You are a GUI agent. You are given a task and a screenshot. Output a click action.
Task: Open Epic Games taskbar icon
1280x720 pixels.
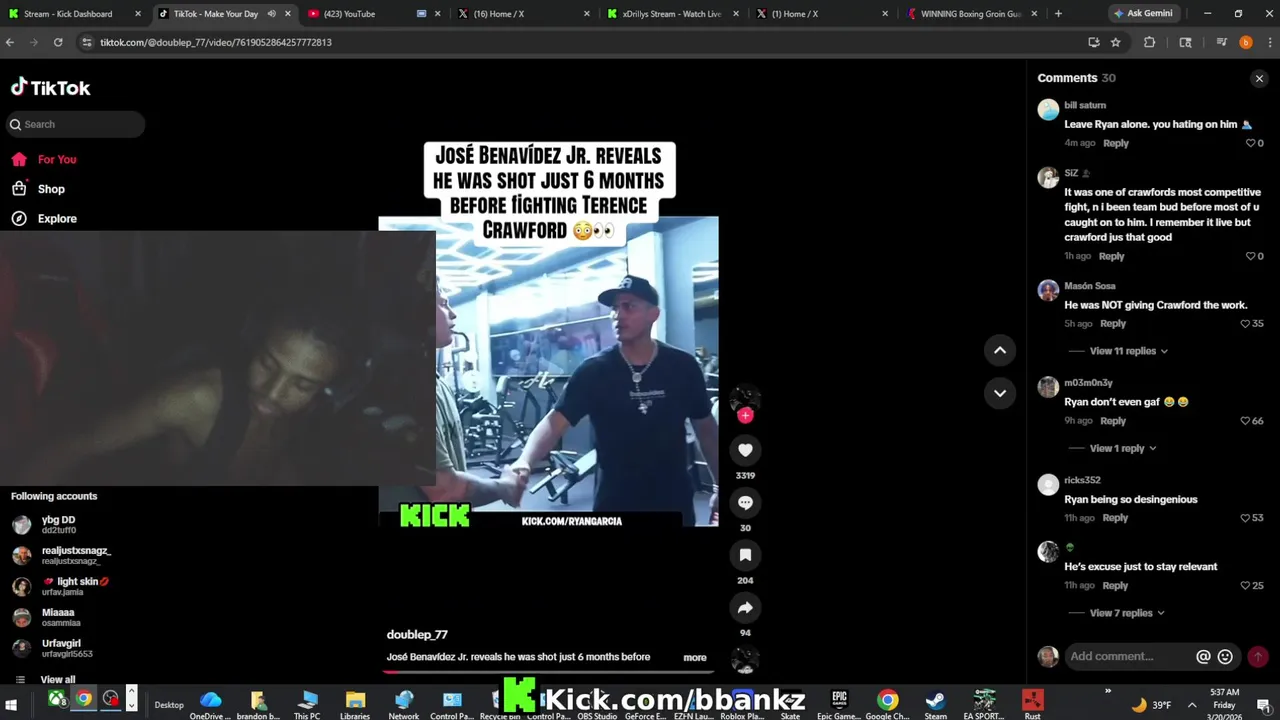pos(839,703)
